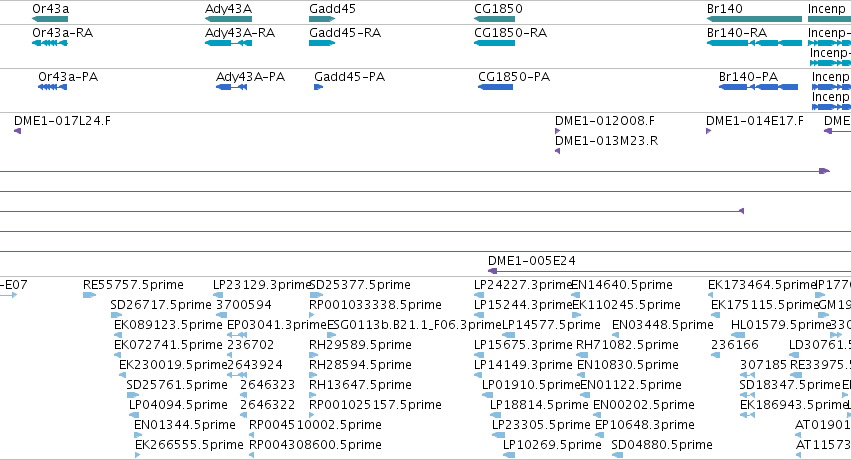Image resolution: width=851 pixels, height=460 pixels.
Task: Click the Br140-PA CDS glyph
Action: pyautogui.click(x=758, y=87)
